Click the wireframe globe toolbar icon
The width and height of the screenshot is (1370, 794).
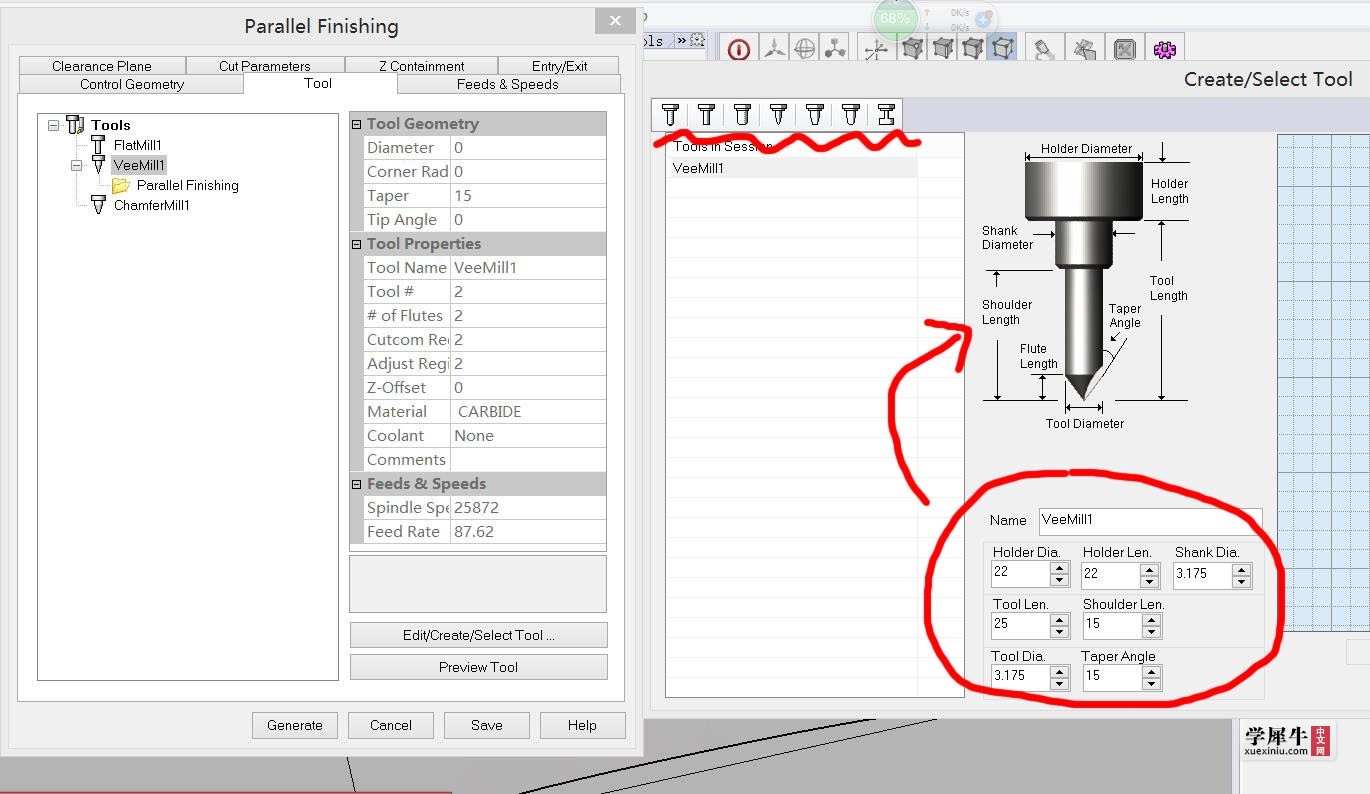[x=804, y=49]
